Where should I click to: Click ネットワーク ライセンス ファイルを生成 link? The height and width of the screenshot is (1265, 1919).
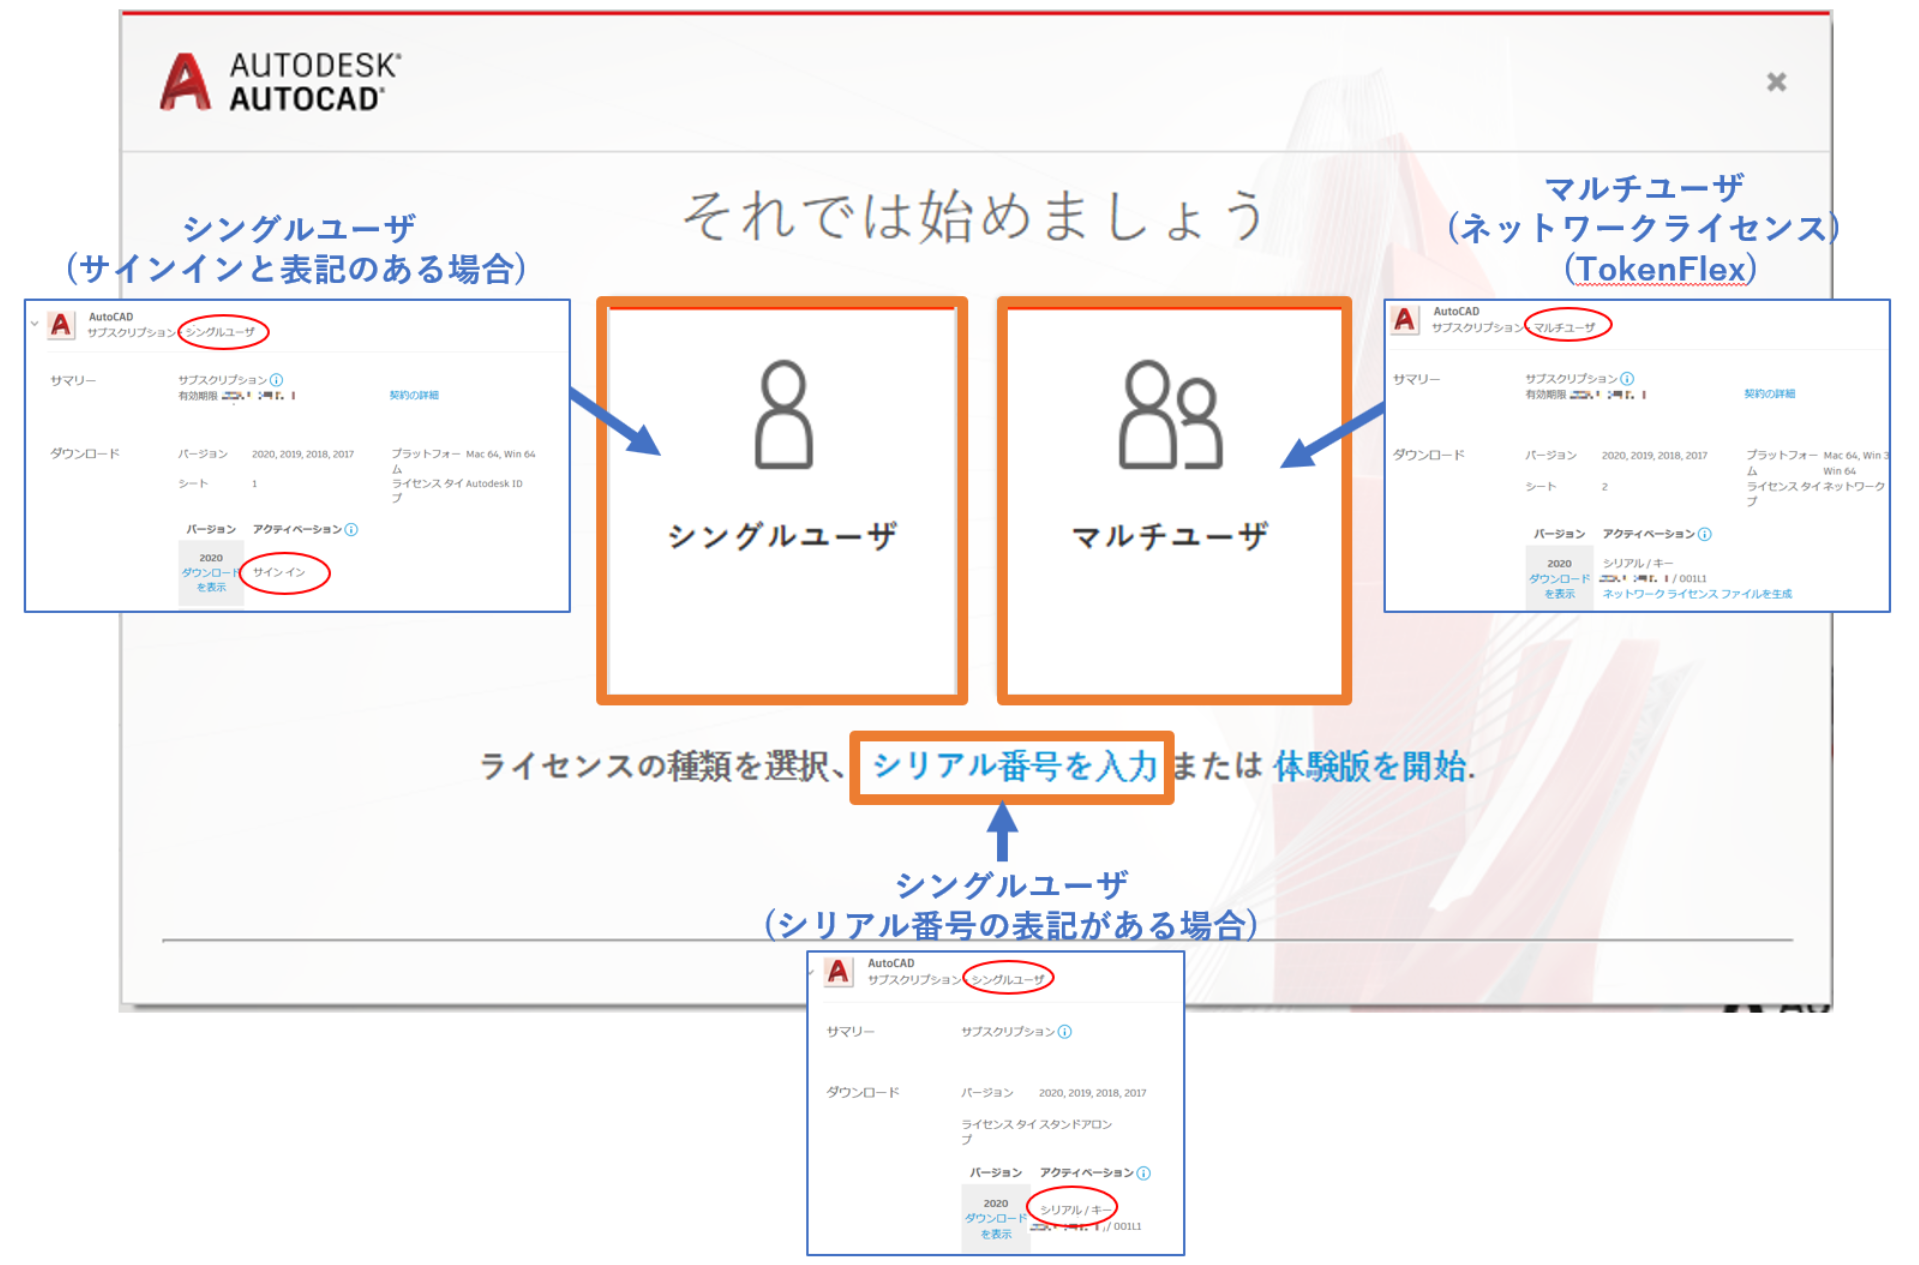pyautogui.click(x=1697, y=594)
